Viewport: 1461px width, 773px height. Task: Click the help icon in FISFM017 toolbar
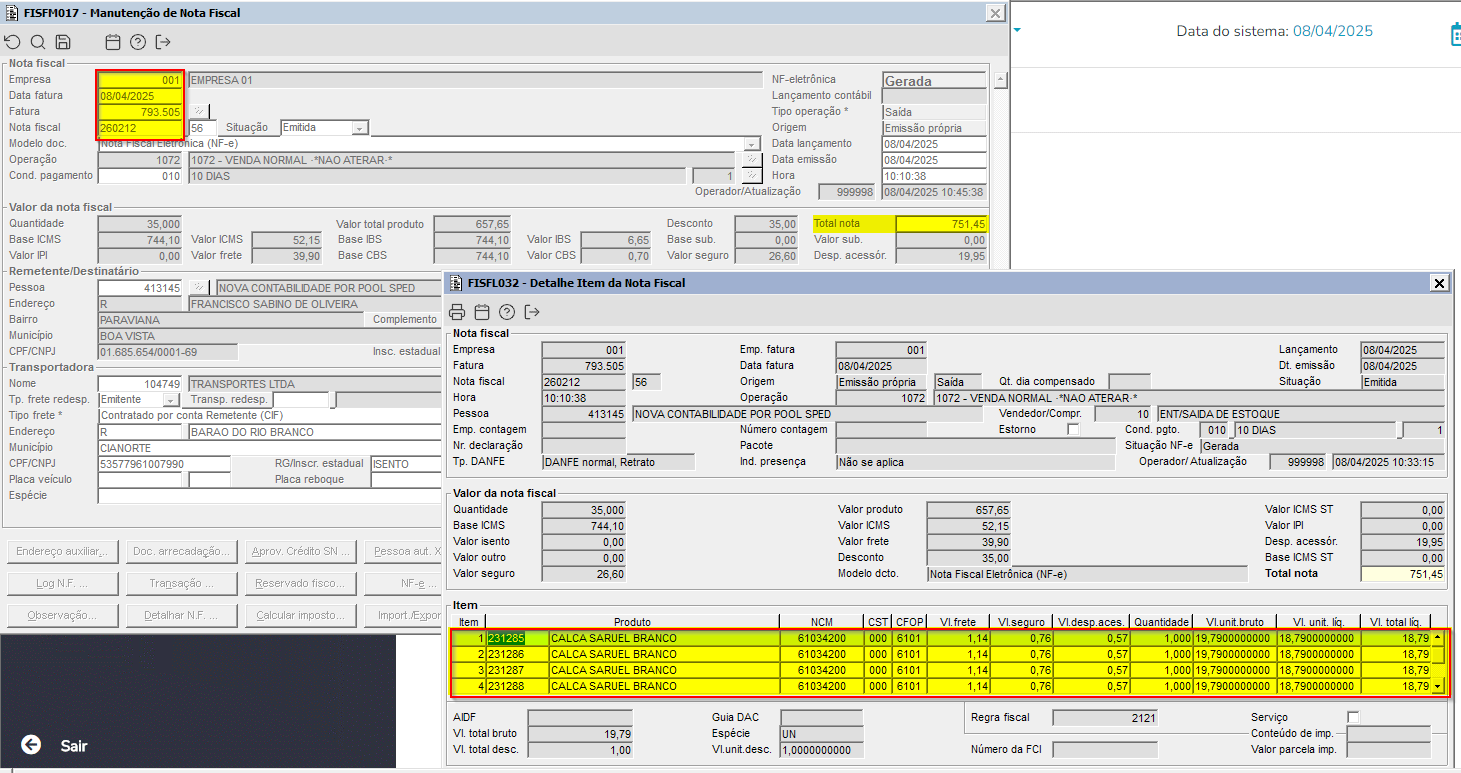[138, 42]
